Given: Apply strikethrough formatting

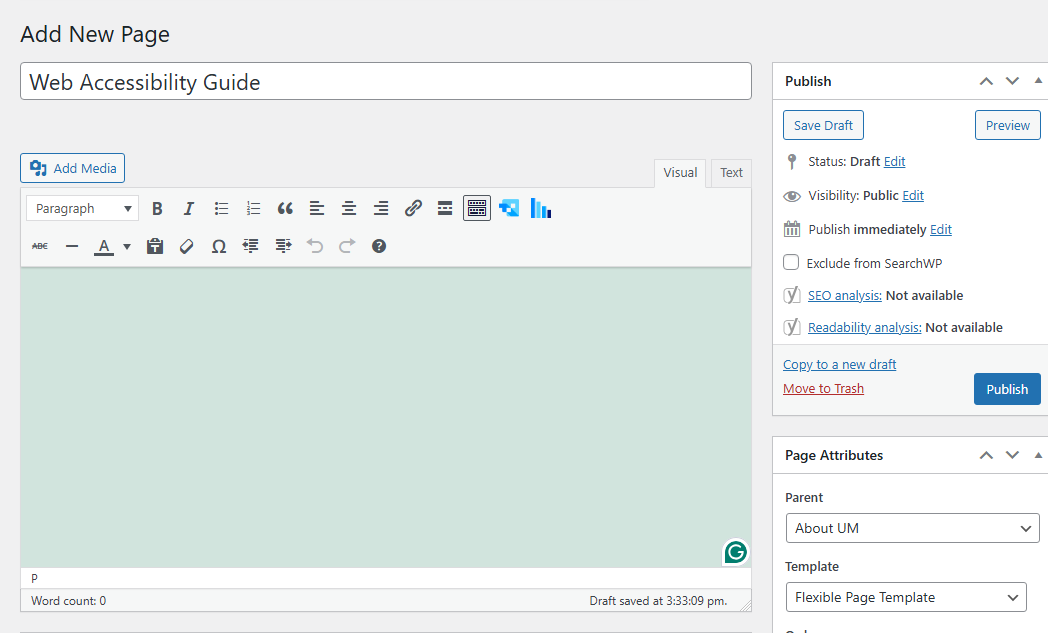Looking at the screenshot, I should click(x=40, y=246).
